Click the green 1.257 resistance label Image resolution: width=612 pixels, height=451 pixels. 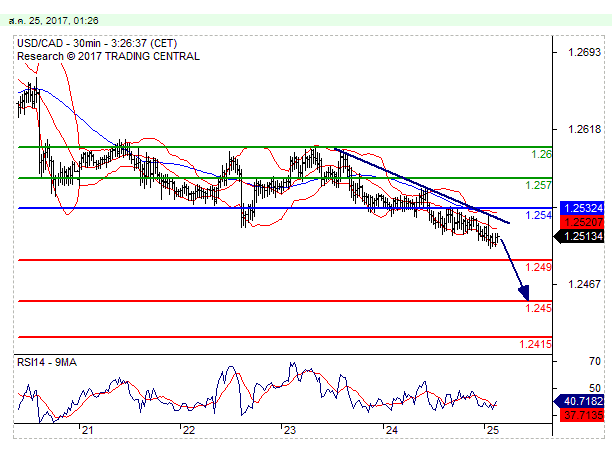539,185
